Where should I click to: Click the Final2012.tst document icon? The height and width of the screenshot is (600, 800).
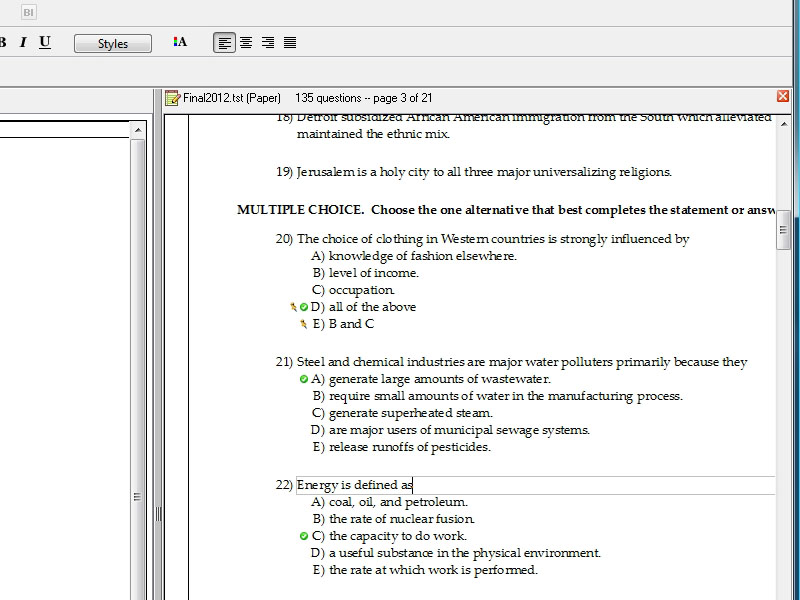click(x=172, y=97)
